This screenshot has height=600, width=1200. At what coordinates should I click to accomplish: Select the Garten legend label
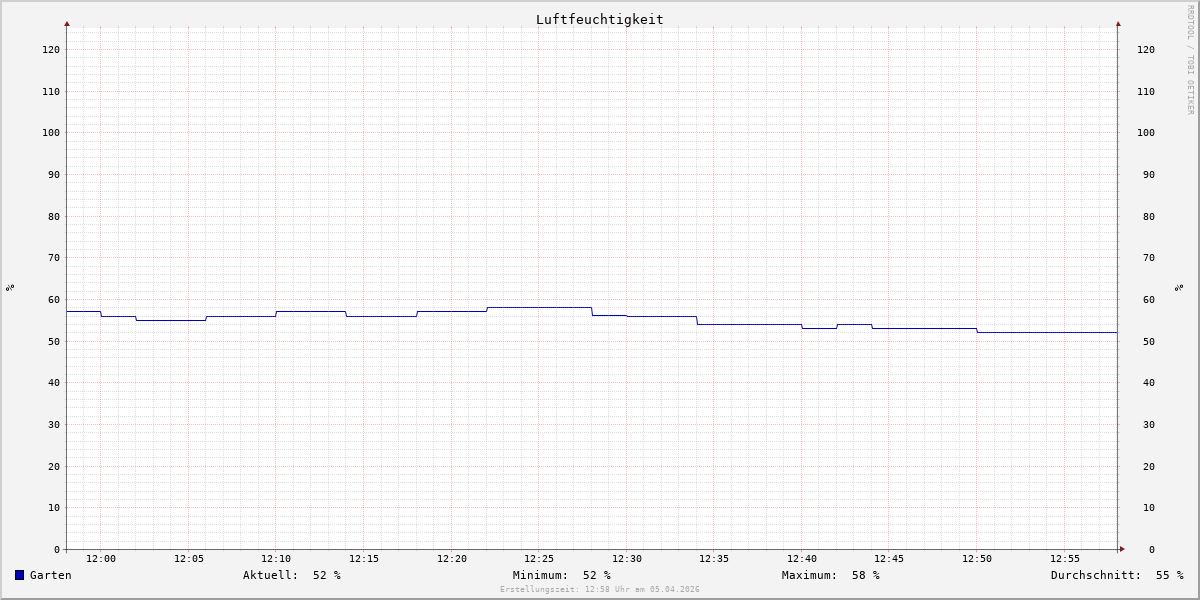click(x=51, y=575)
